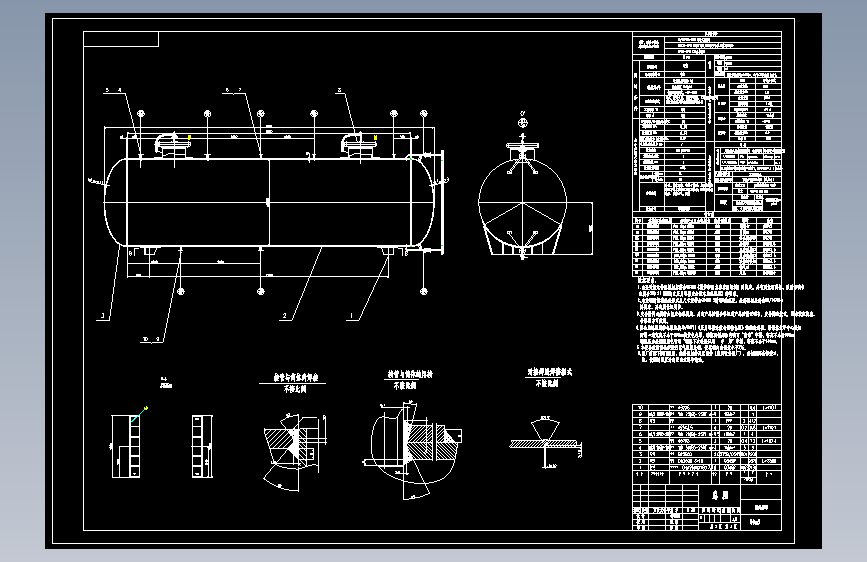Click part callout number 3 below tank

click(102, 316)
